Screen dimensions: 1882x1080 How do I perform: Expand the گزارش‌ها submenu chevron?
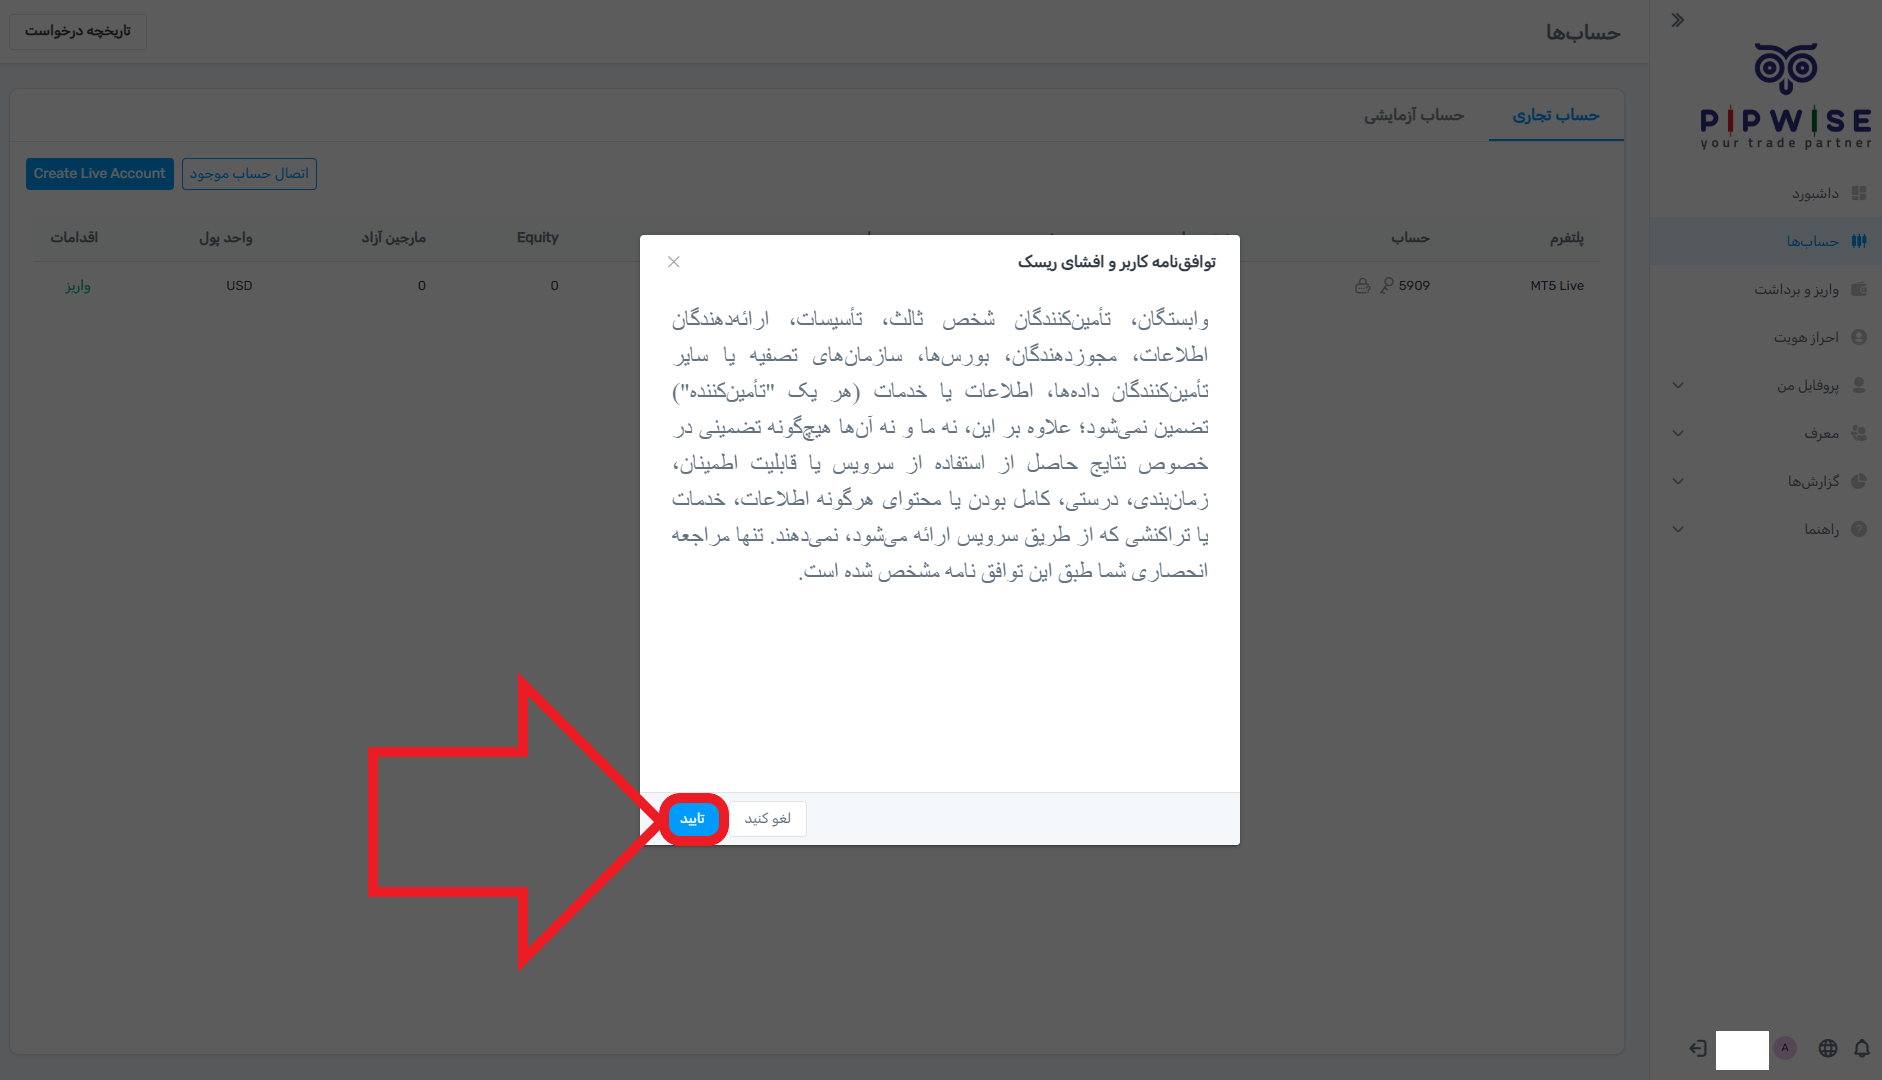pos(1678,481)
